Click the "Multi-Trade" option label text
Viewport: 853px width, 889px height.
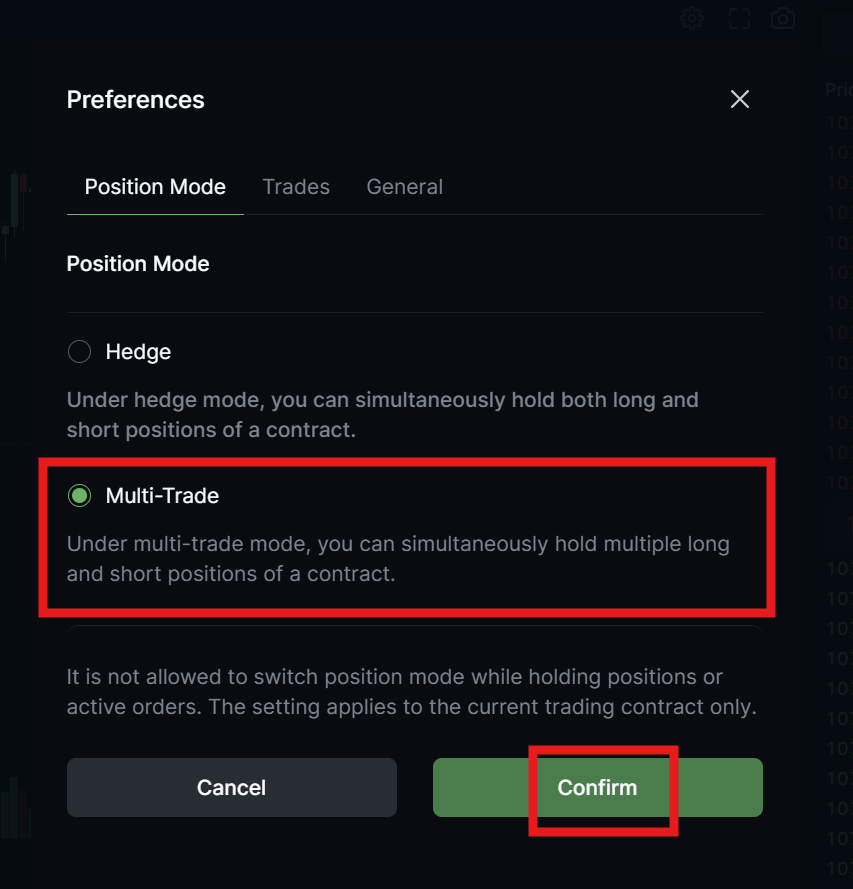162,495
